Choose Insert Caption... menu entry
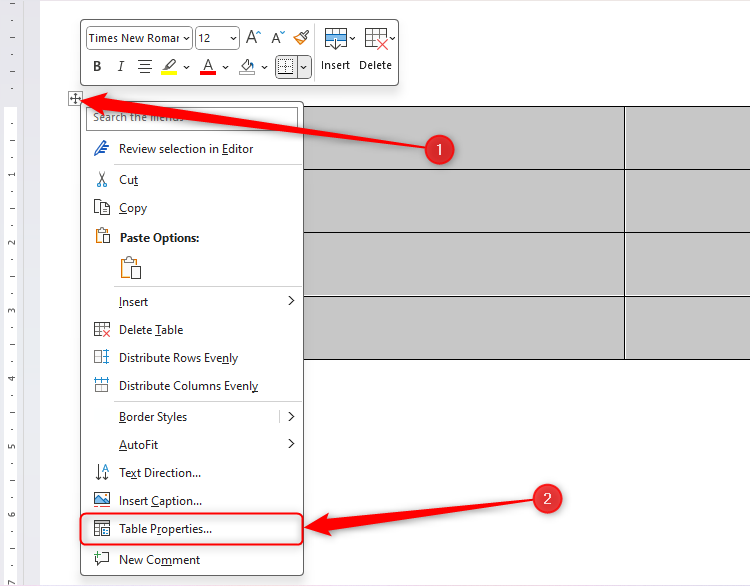Viewport: 750px width, 586px height. [x=192, y=500]
